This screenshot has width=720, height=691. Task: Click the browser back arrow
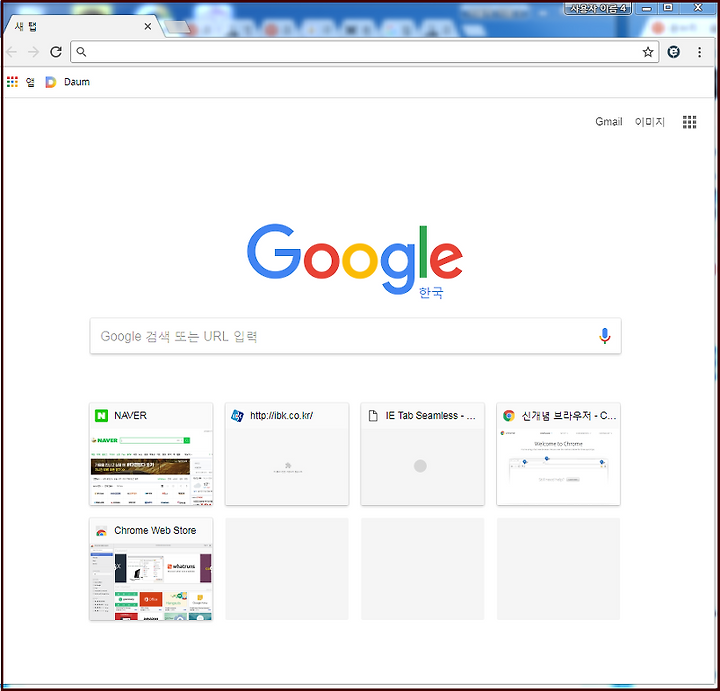[12, 52]
